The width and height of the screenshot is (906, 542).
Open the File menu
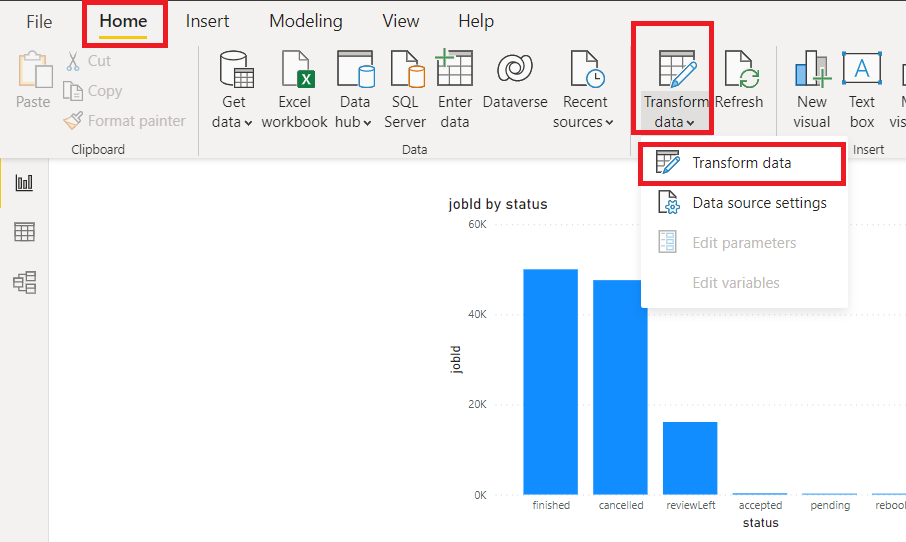(x=39, y=22)
